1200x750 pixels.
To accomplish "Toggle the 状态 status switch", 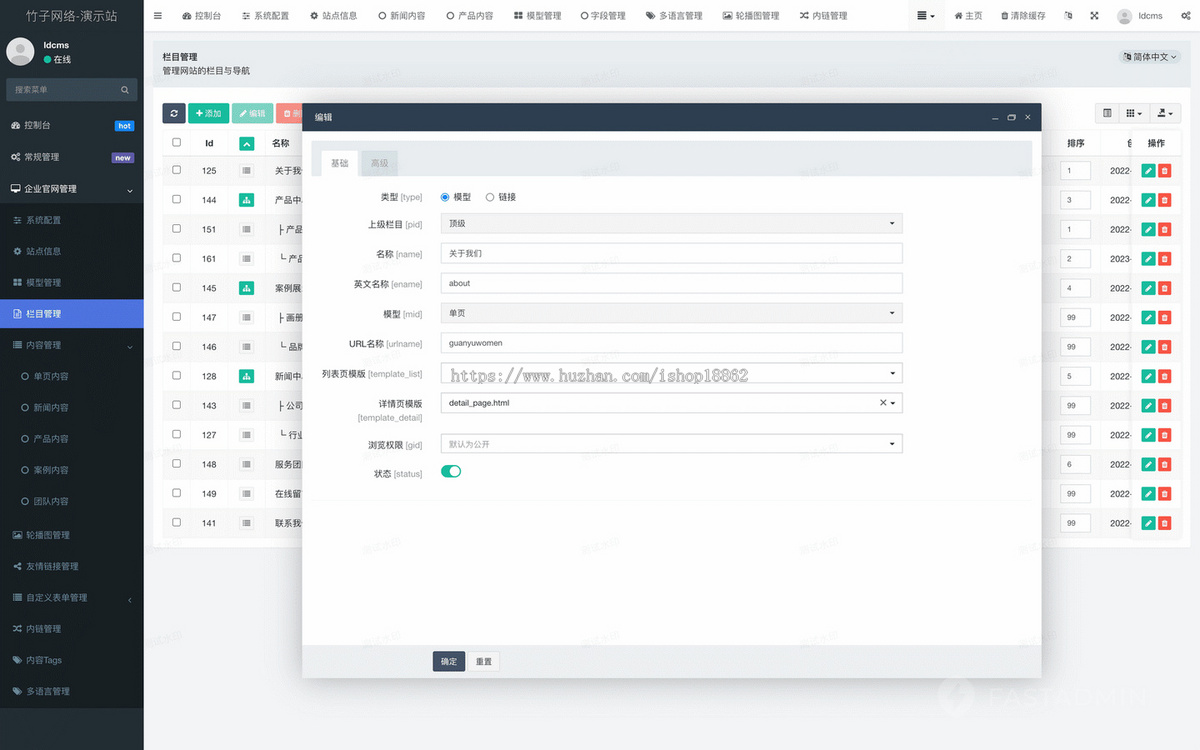I will (451, 471).
